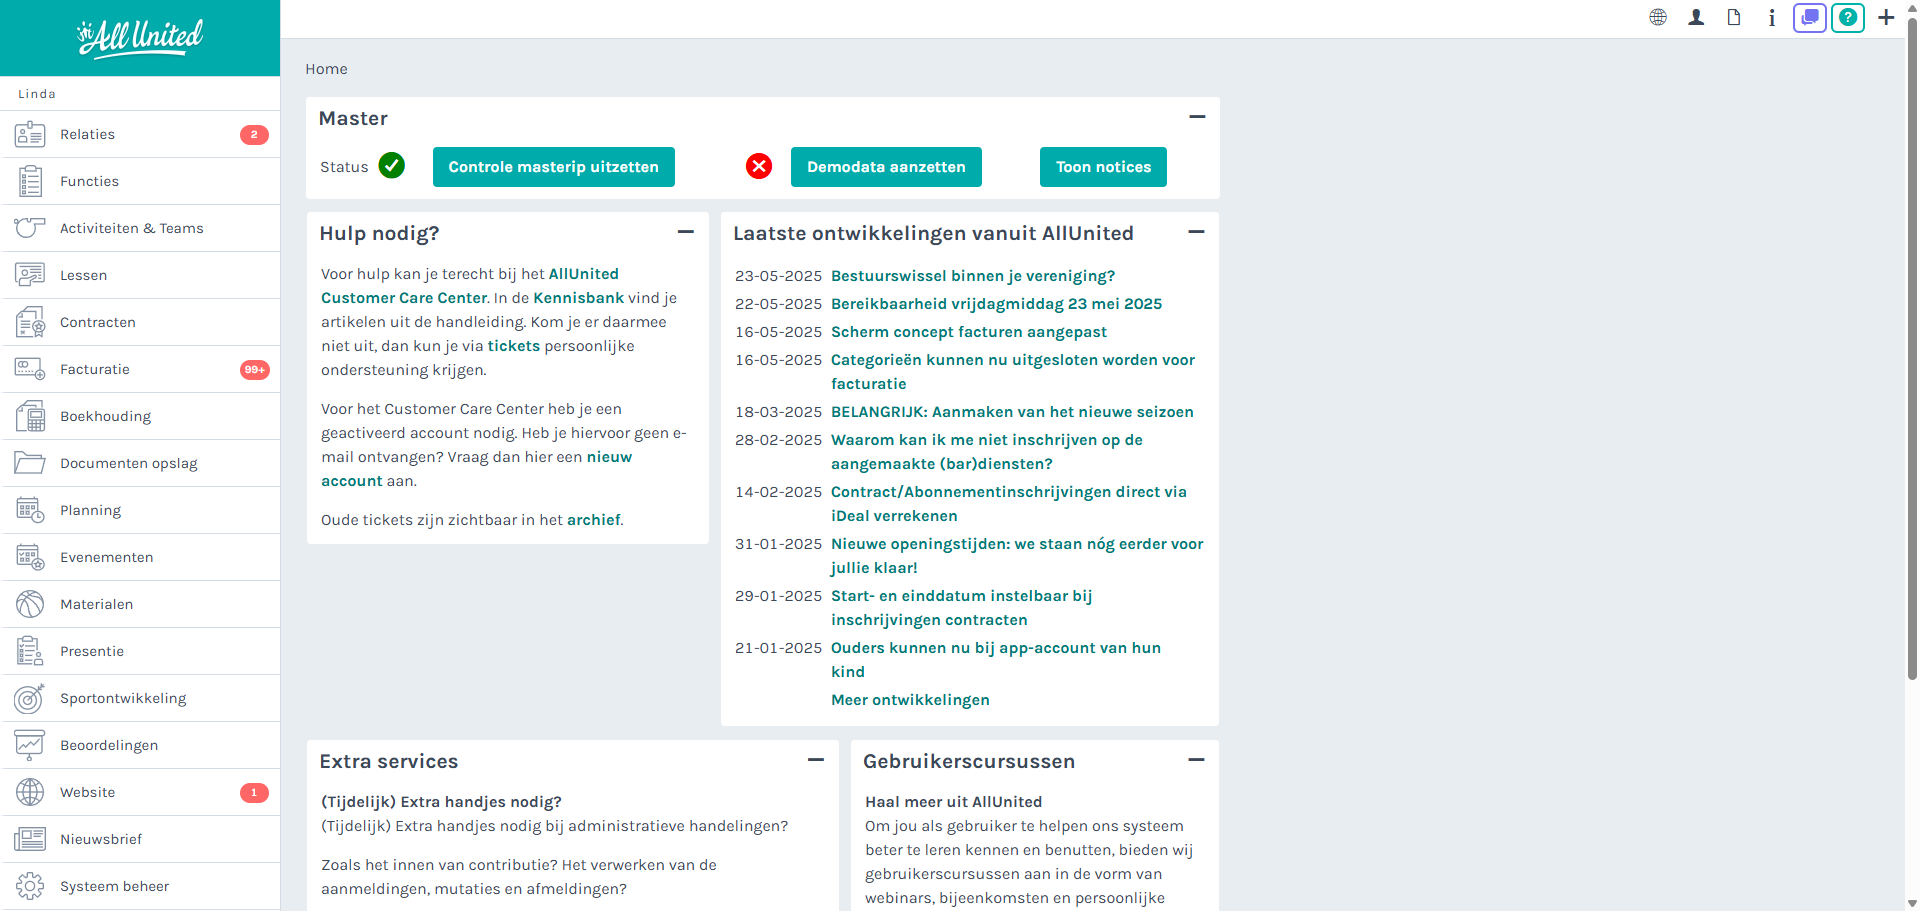Collapse the Extra services panel
Viewport: 1920px width, 911px height.
[x=816, y=760]
